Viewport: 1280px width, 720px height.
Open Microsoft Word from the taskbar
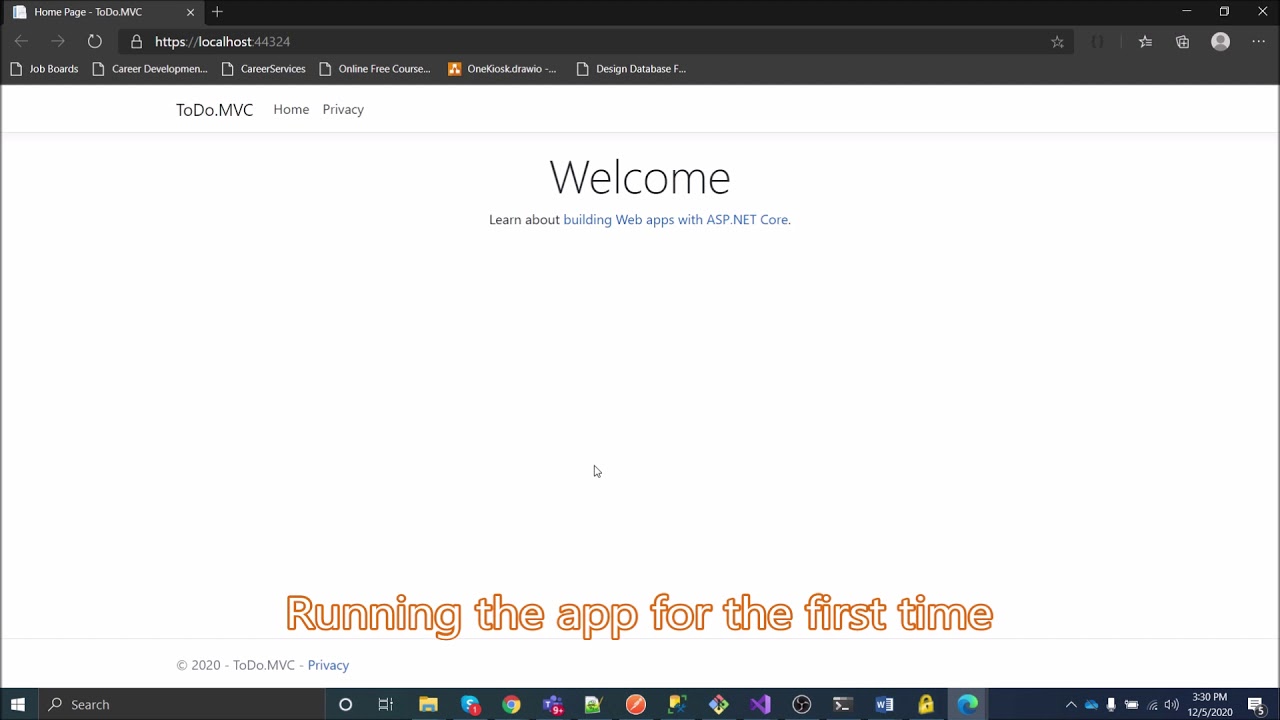884,704
